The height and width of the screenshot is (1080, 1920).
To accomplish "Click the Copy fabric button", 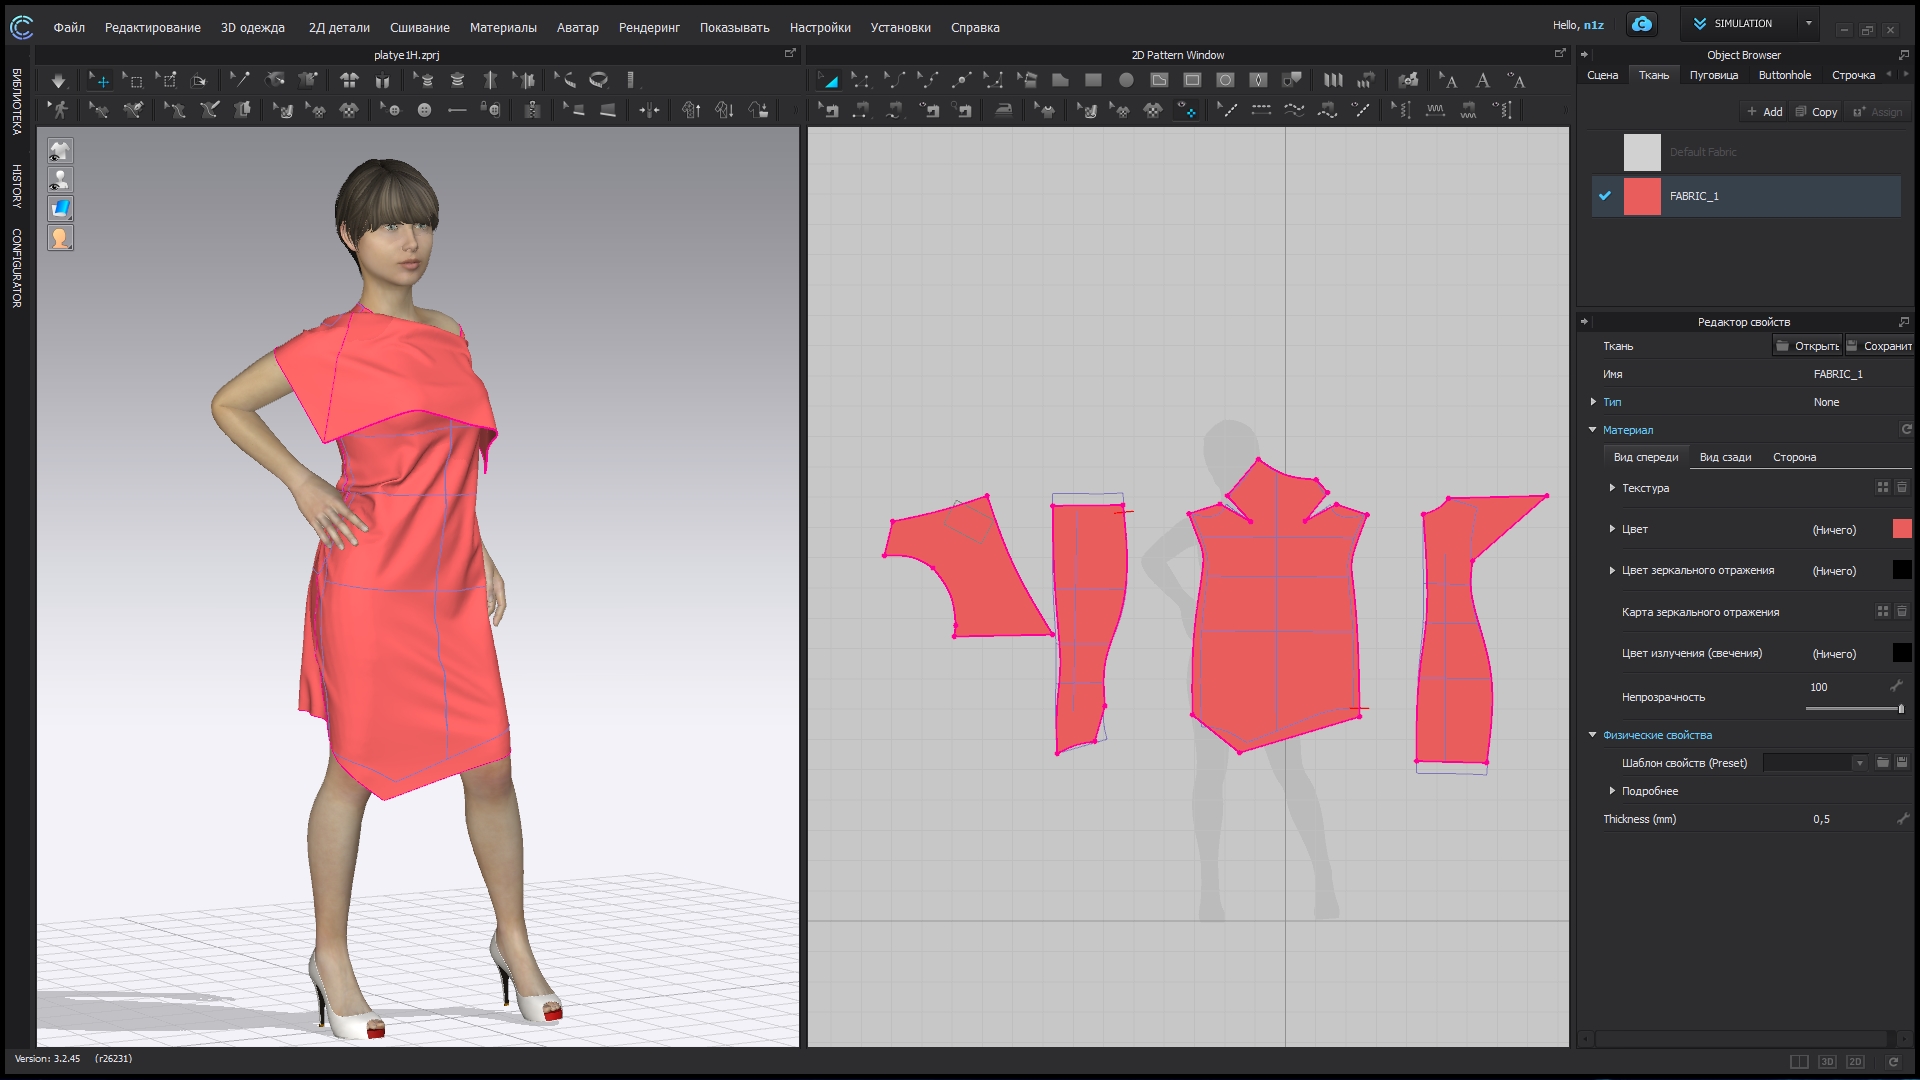I will pos(1817,112).
